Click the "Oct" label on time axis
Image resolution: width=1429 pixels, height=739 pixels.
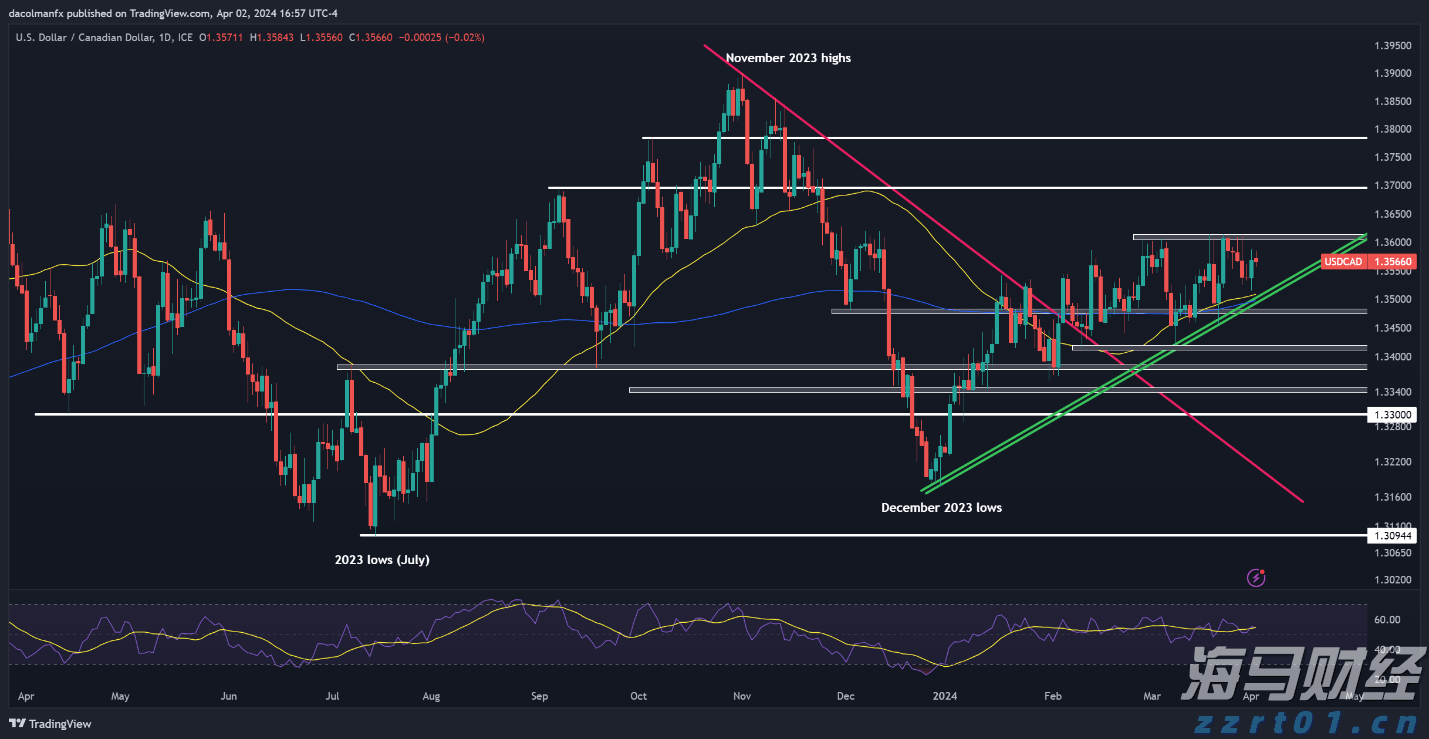[x=639, y=695]
